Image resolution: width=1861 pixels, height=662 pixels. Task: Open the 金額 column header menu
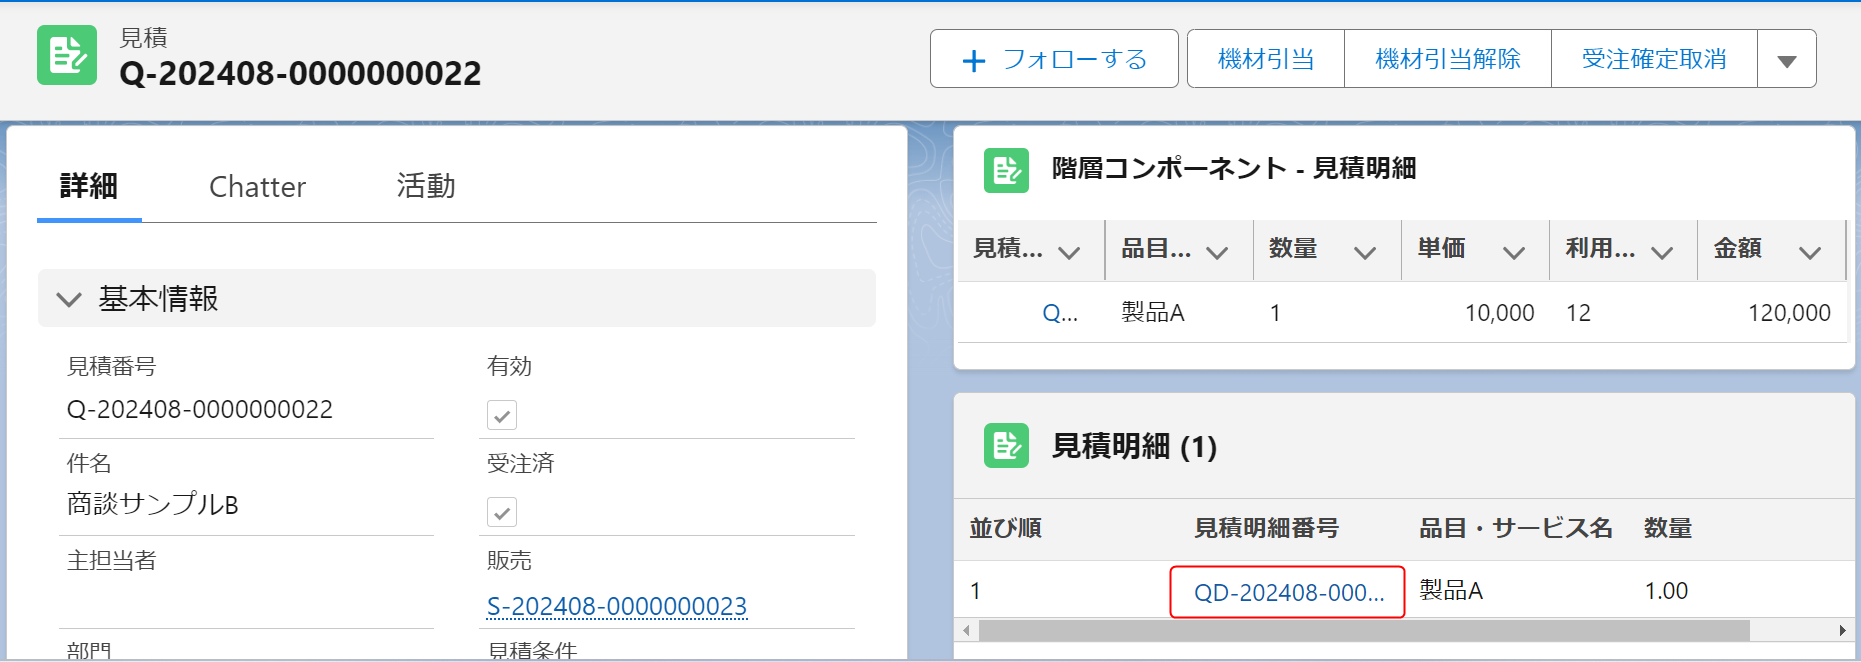[x=1809, y=252]
